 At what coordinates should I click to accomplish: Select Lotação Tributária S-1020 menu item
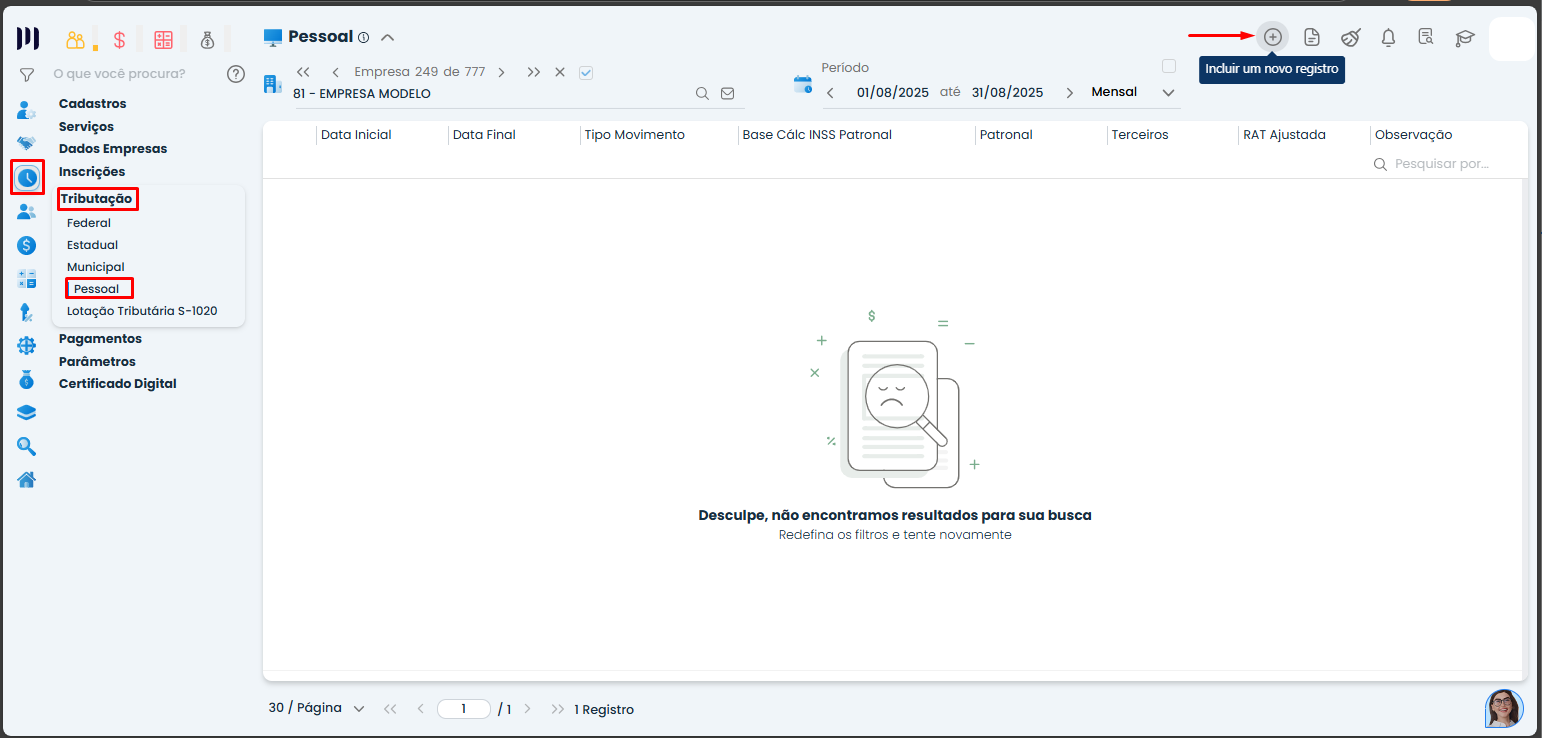coord(142,311)
